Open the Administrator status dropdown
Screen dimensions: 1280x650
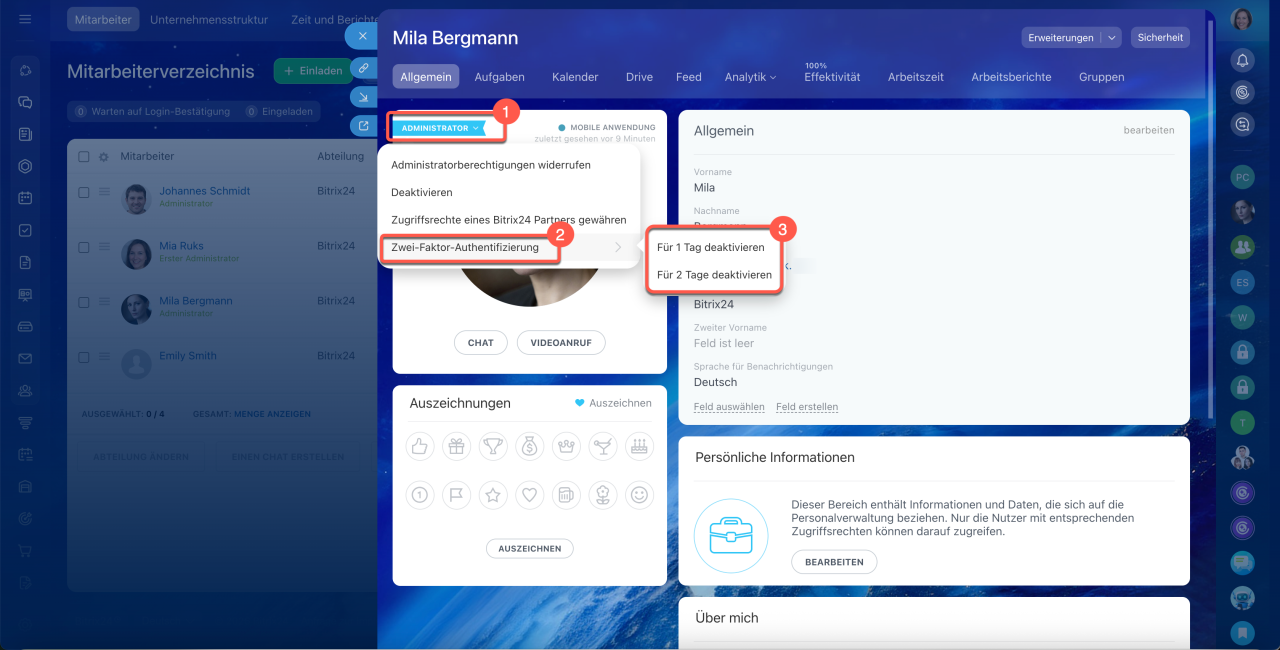[439, 128]
